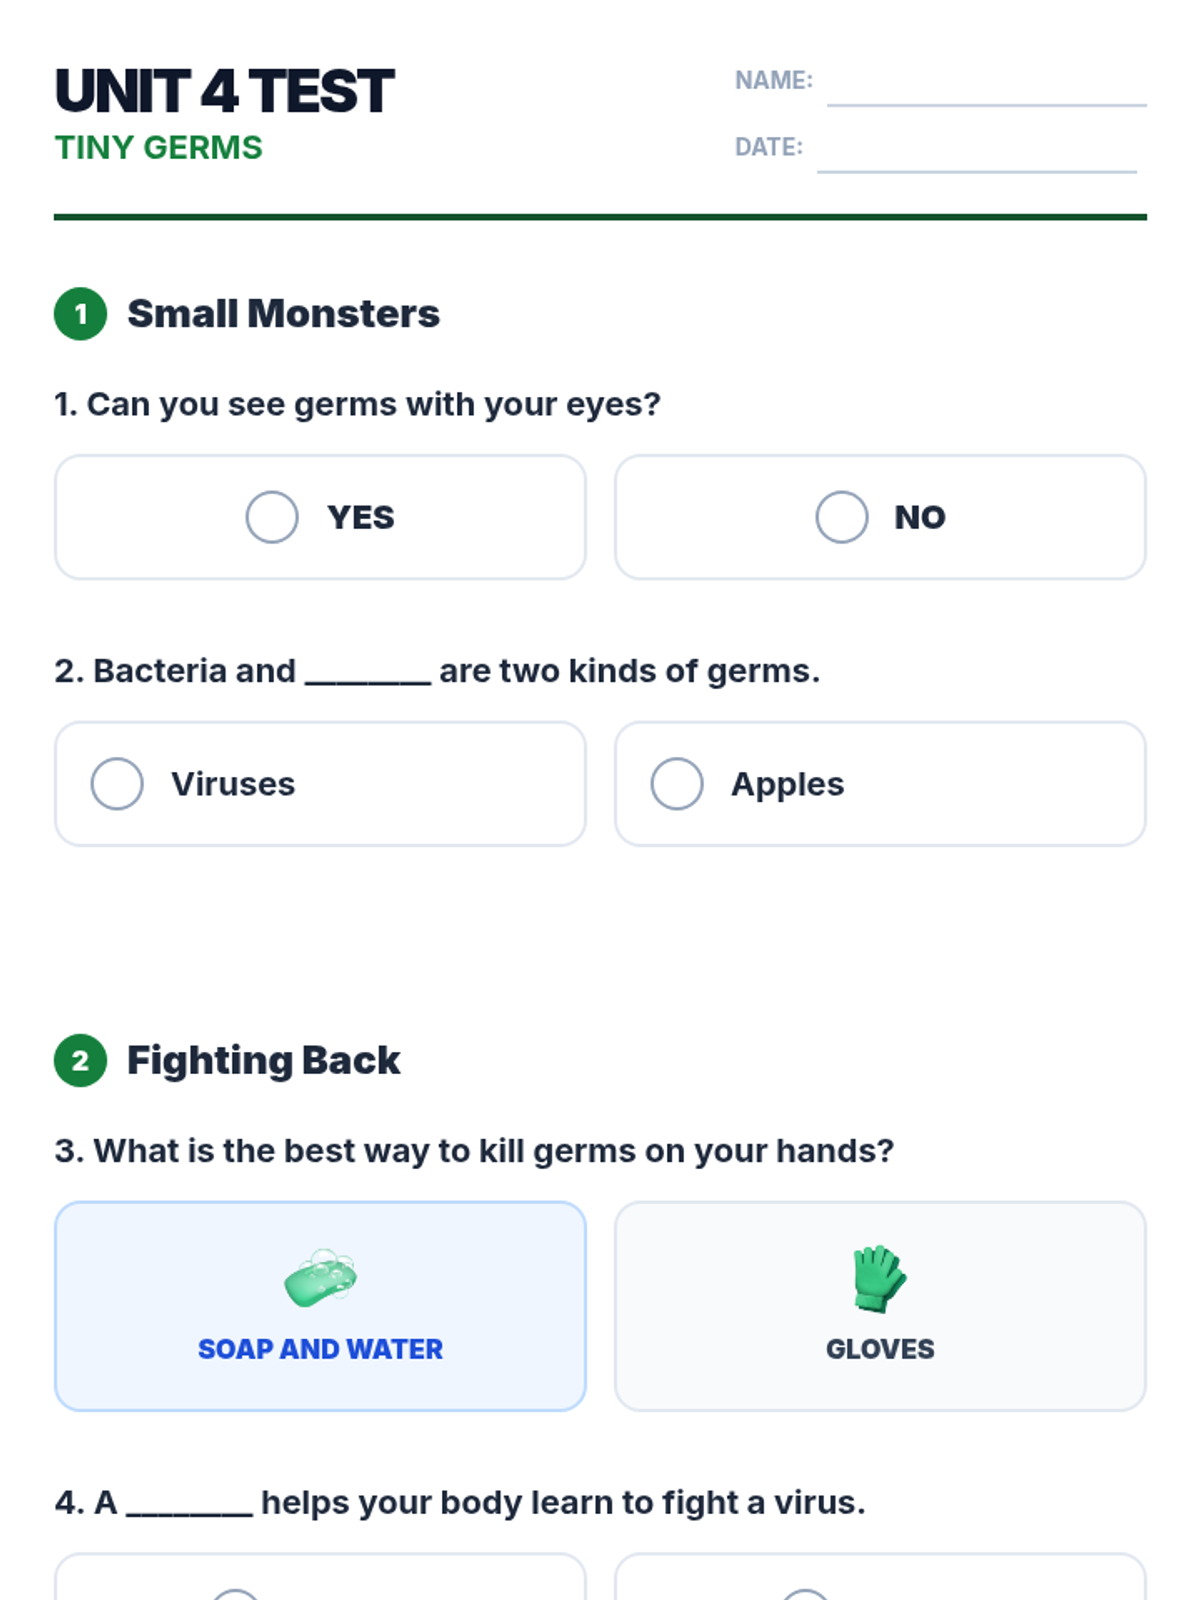Screen dimensions: 1200x1600
Task: Click question 3 text about killing germs
Action: (474, 1151)
